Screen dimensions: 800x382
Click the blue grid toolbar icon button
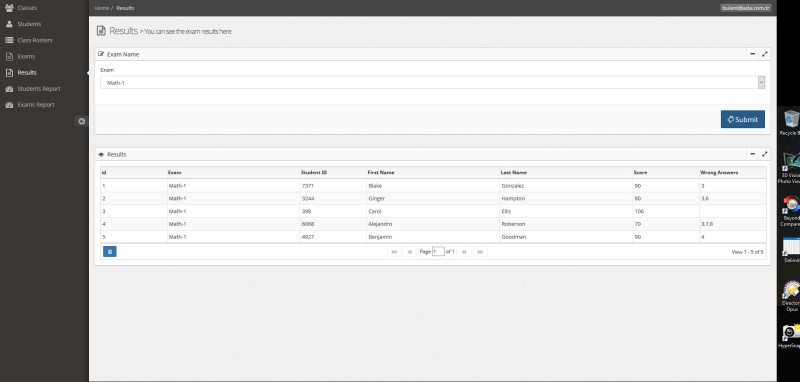pos(110,251)
